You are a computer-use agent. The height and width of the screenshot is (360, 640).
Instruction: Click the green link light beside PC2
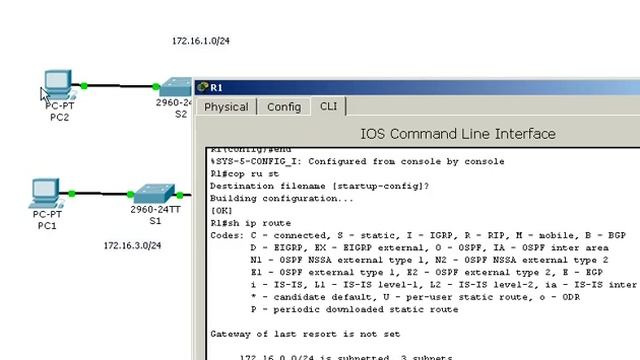coord(84,86)
